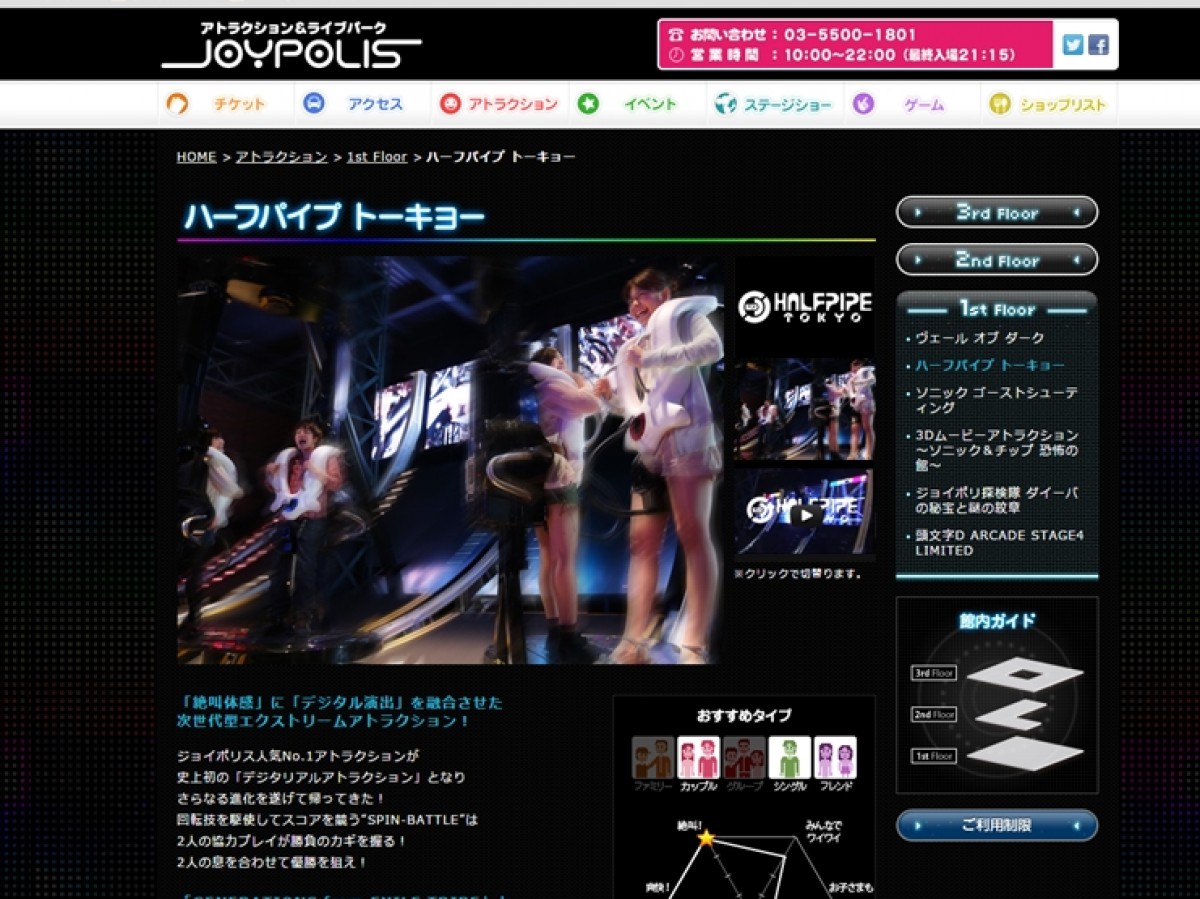The image size is (1200, 899).
Task: Click the ステージショー globe icon
Action: coord(725,103)
